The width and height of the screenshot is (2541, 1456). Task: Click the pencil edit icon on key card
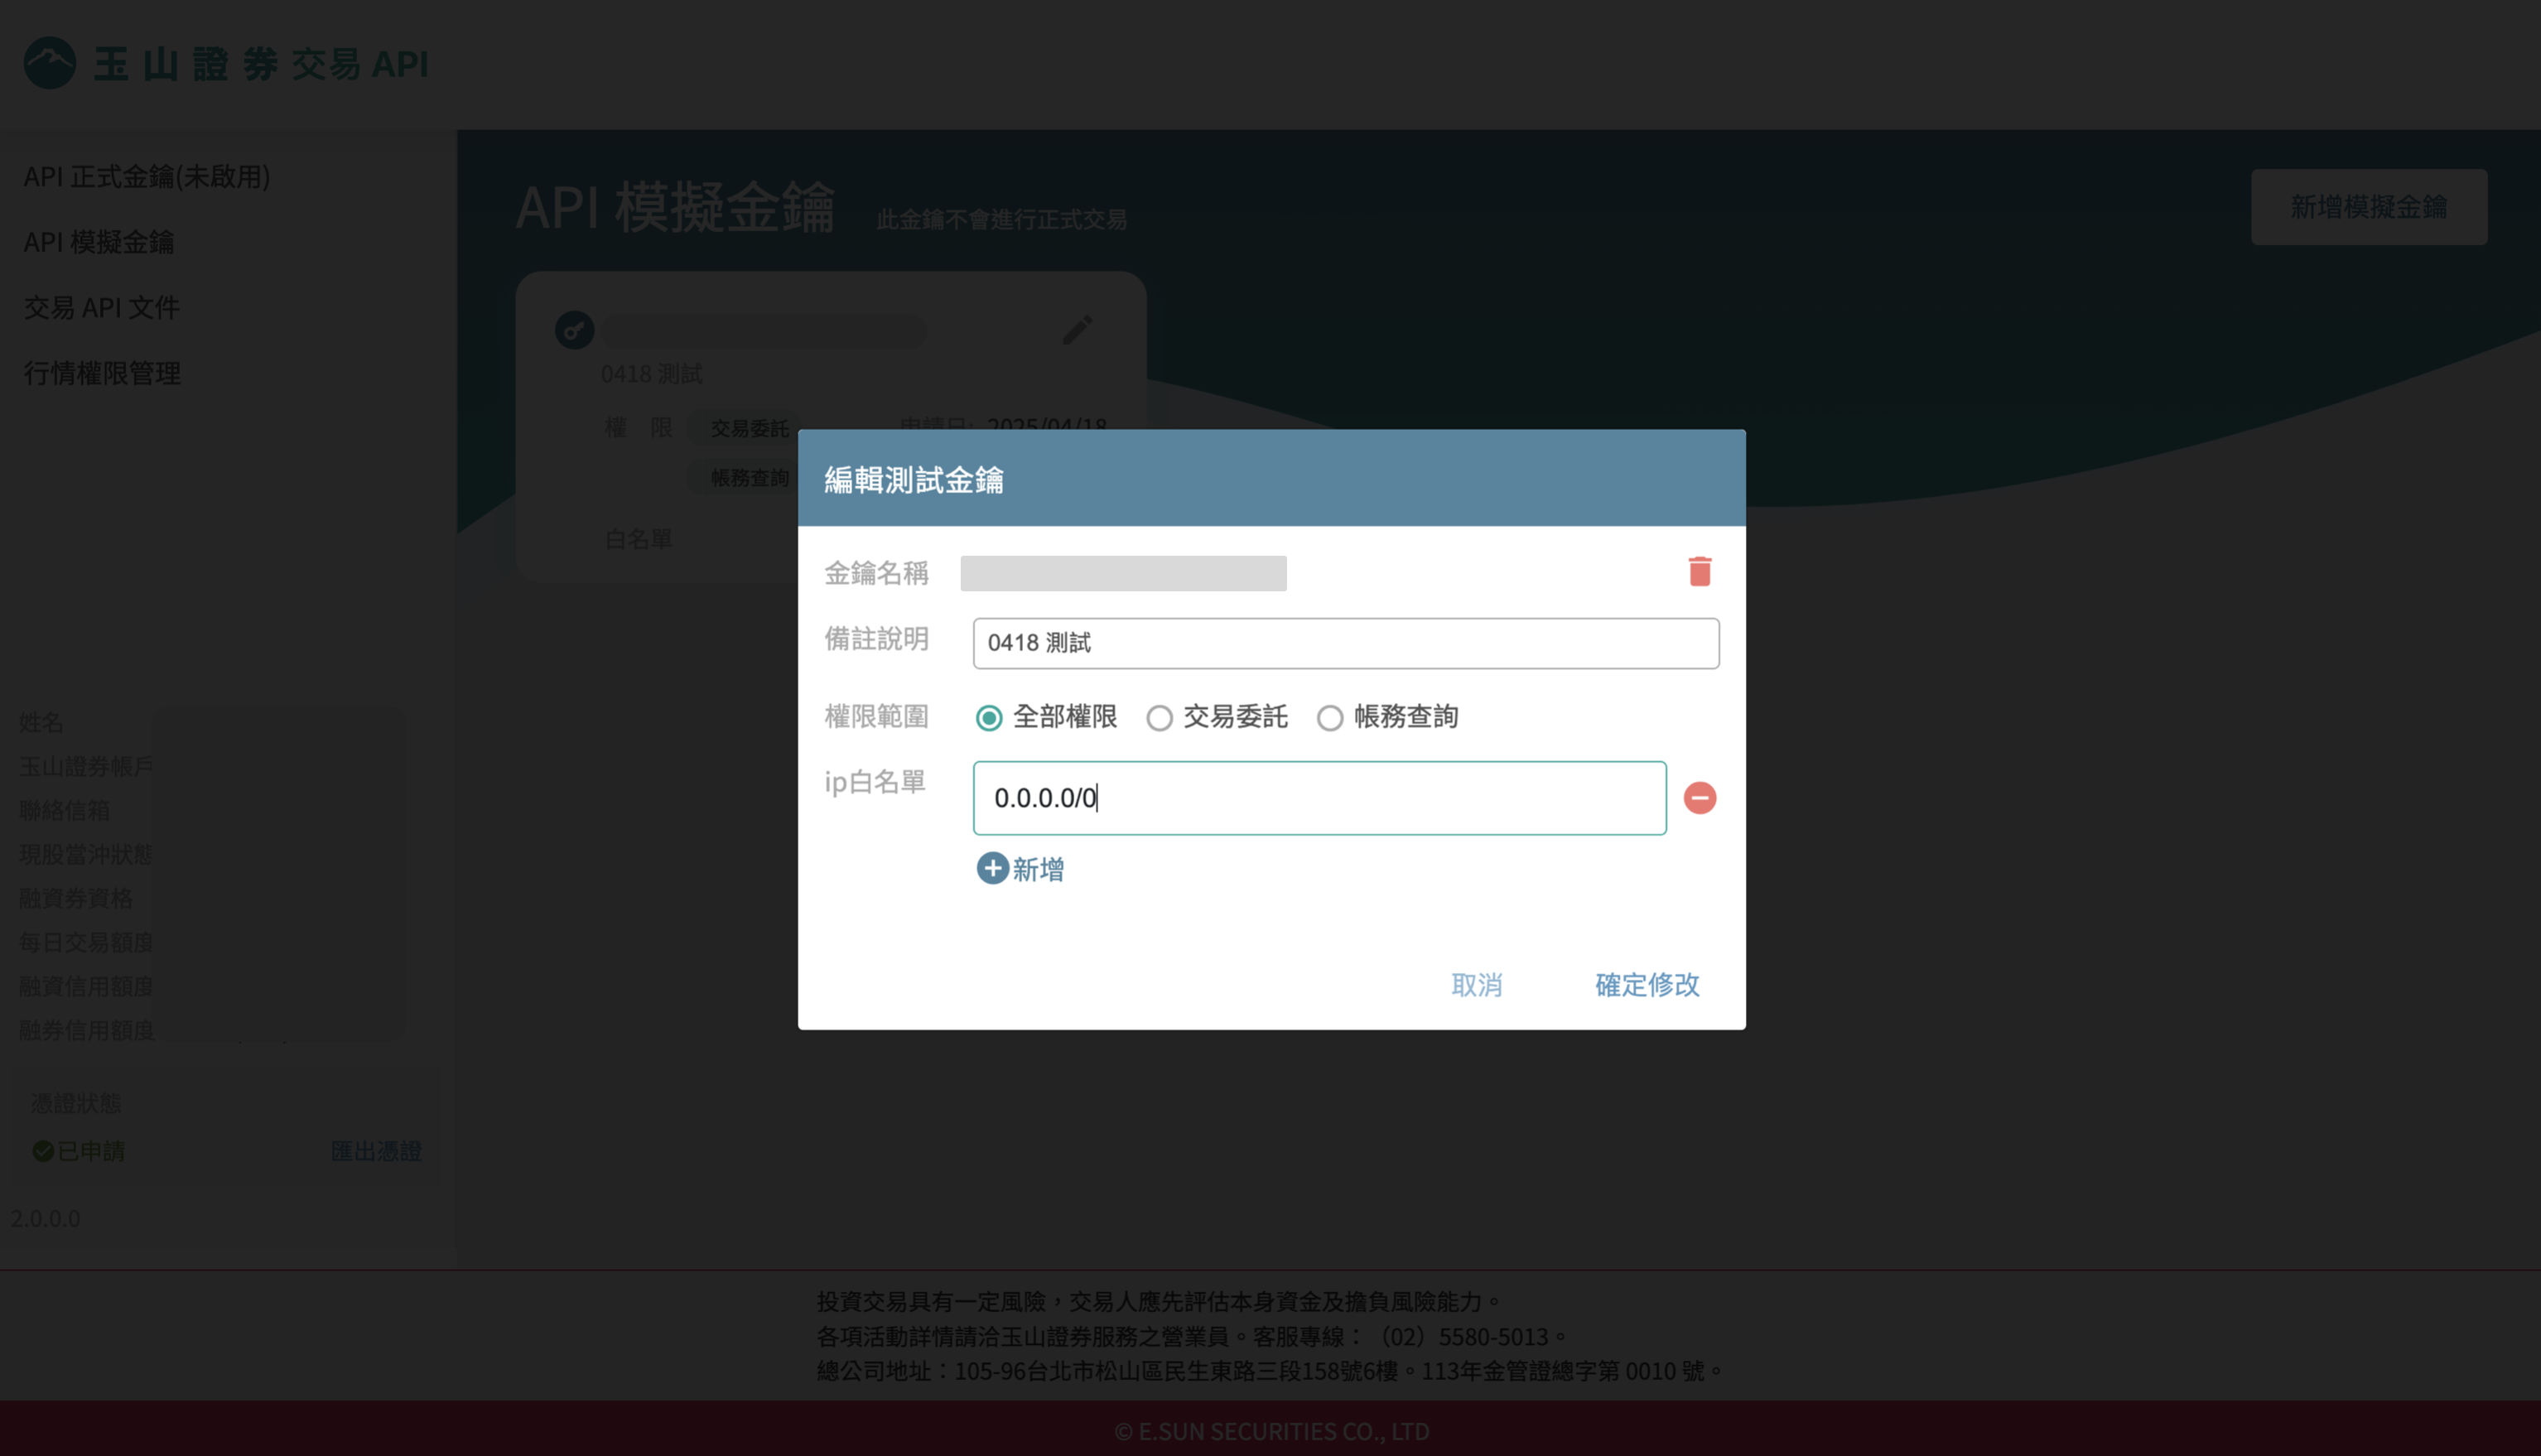pyautogui.click(x=1077, y=330)
